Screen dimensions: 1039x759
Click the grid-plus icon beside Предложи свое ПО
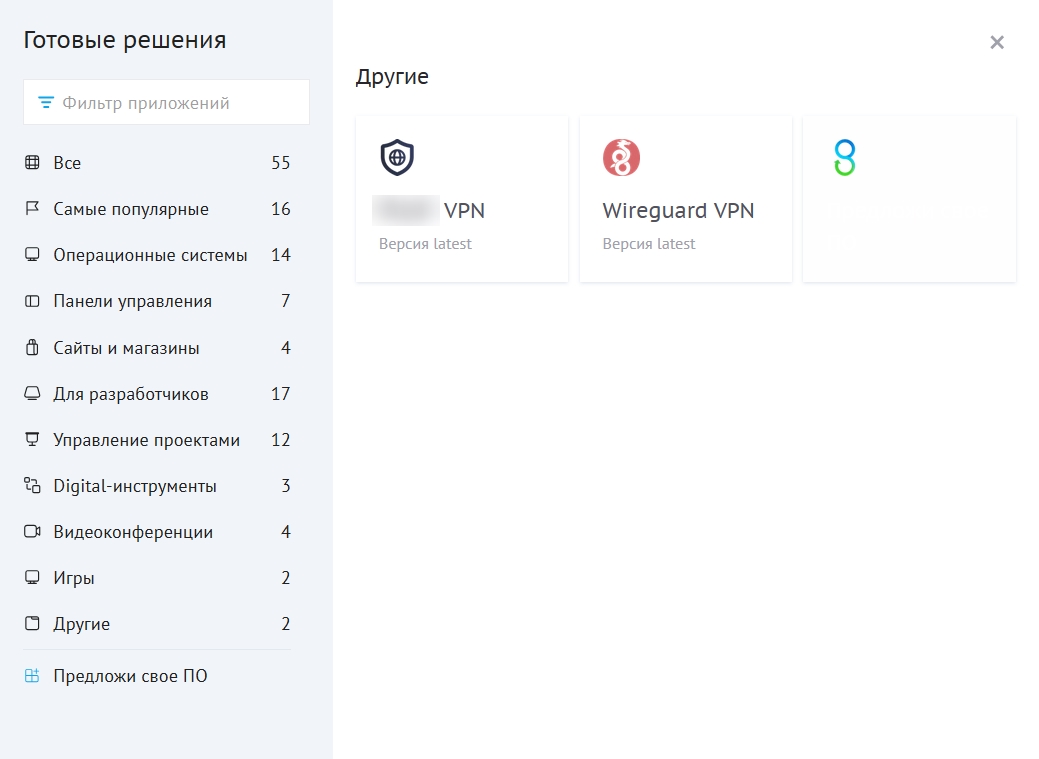click(32, 676)
